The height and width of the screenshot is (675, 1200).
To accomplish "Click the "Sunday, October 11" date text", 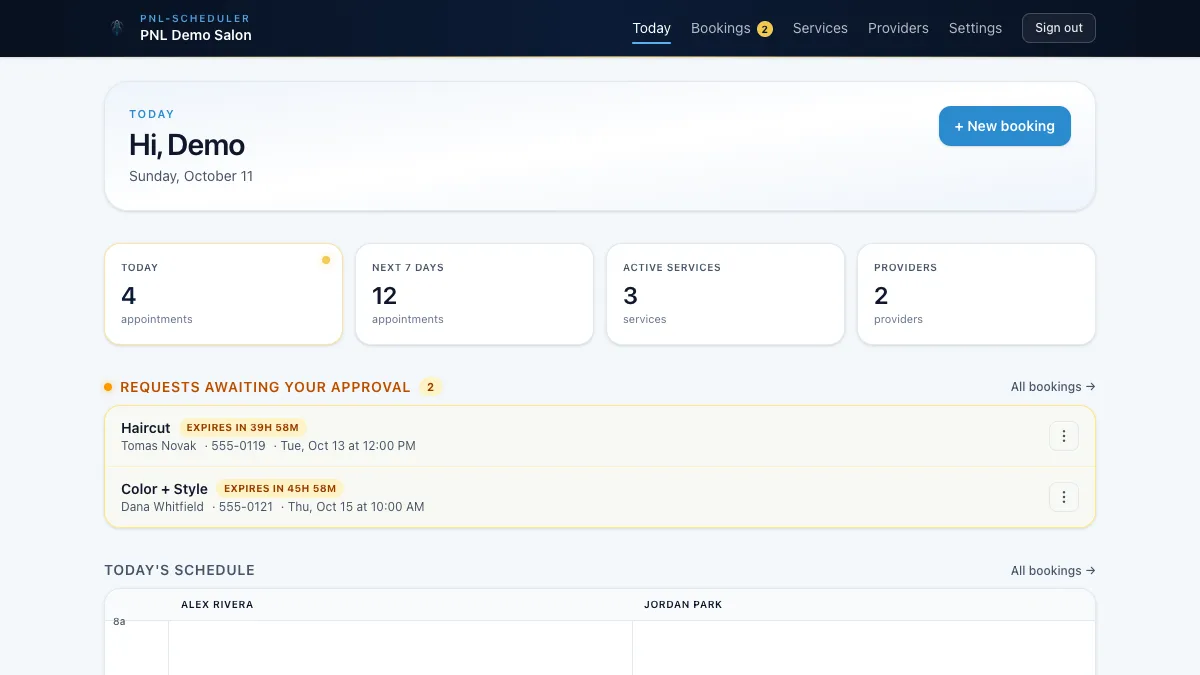I will pos(191,176).
